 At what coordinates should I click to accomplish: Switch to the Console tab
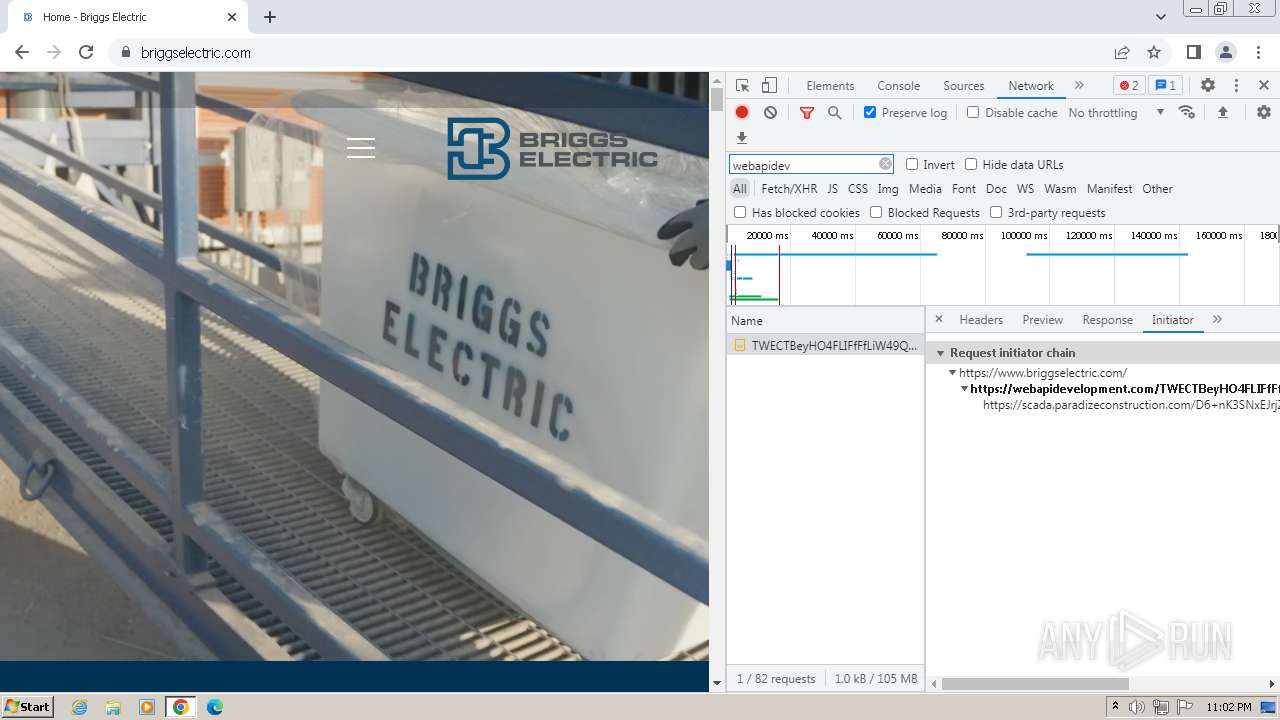(898, 86)
